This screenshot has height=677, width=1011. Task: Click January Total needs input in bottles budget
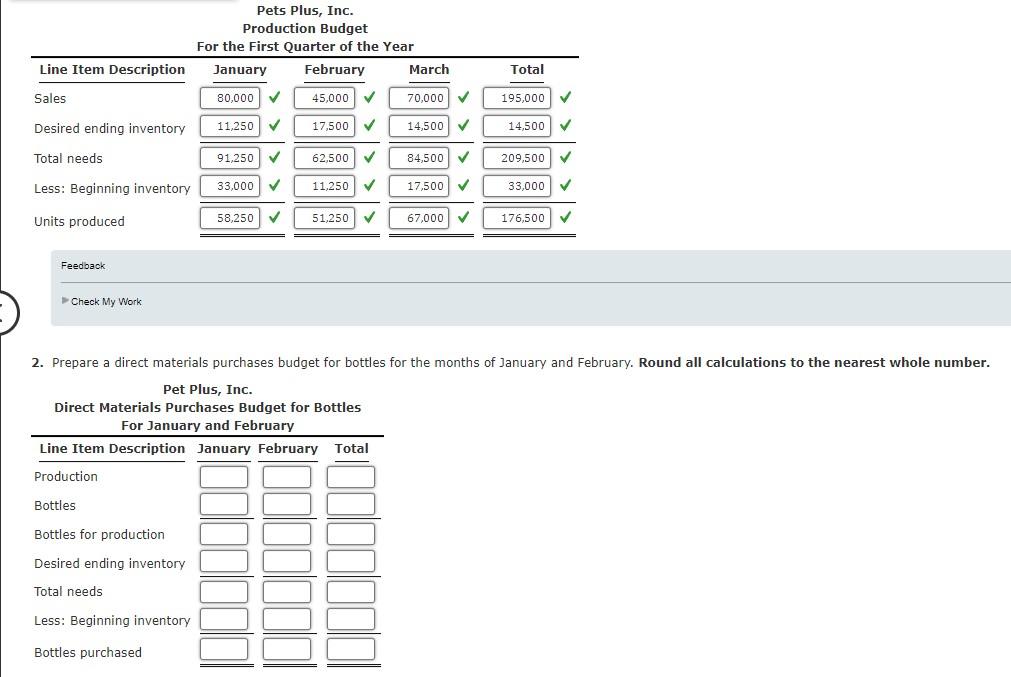point(224,592)
